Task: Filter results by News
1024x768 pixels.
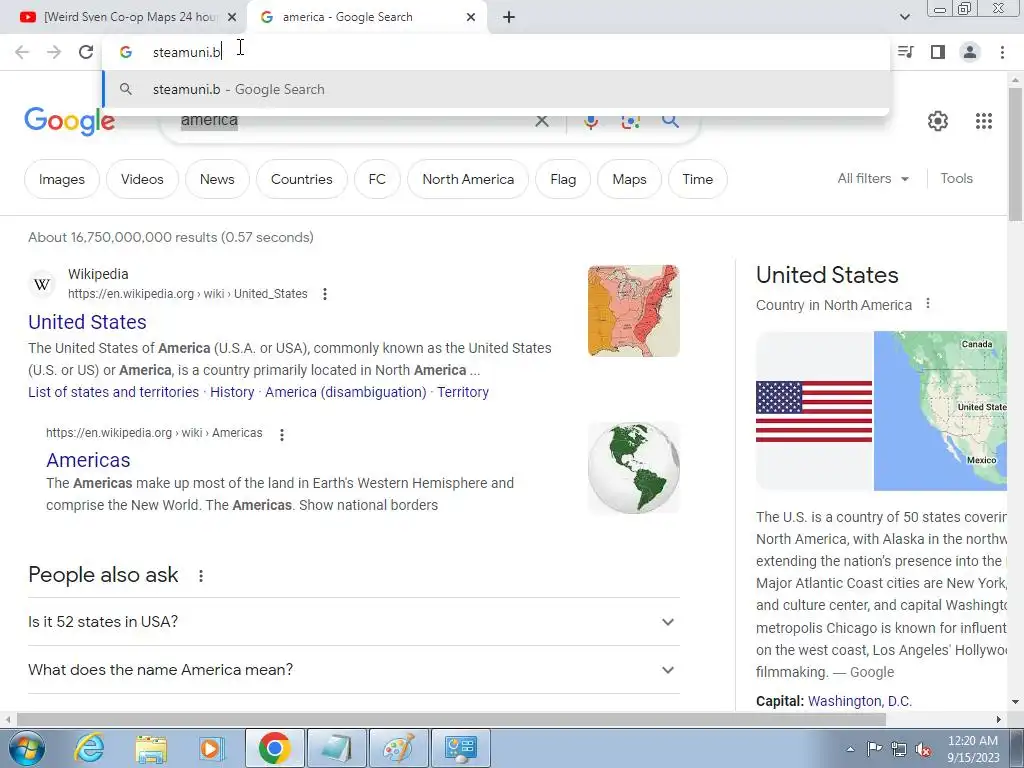Action: (x=217, y=179)
